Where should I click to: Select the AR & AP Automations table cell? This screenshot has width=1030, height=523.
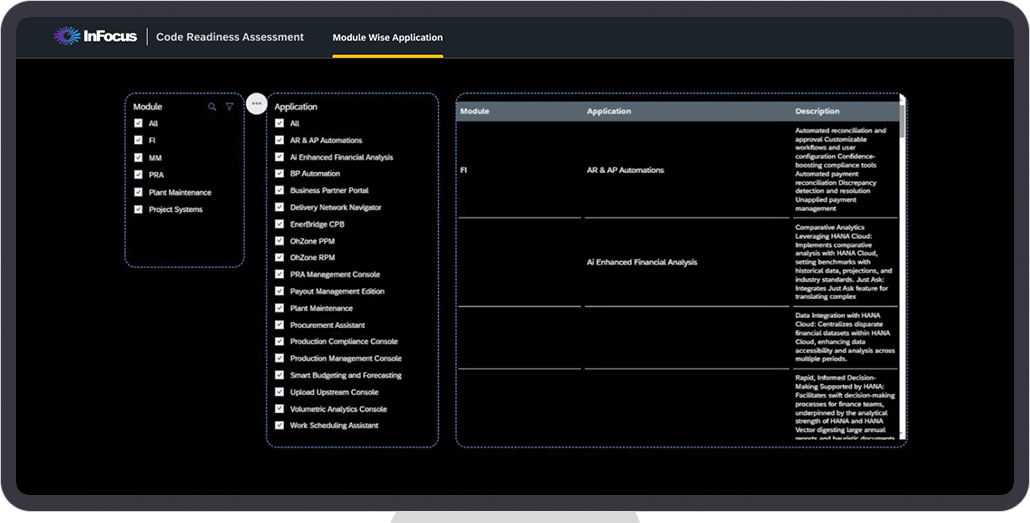coord(625,170)
